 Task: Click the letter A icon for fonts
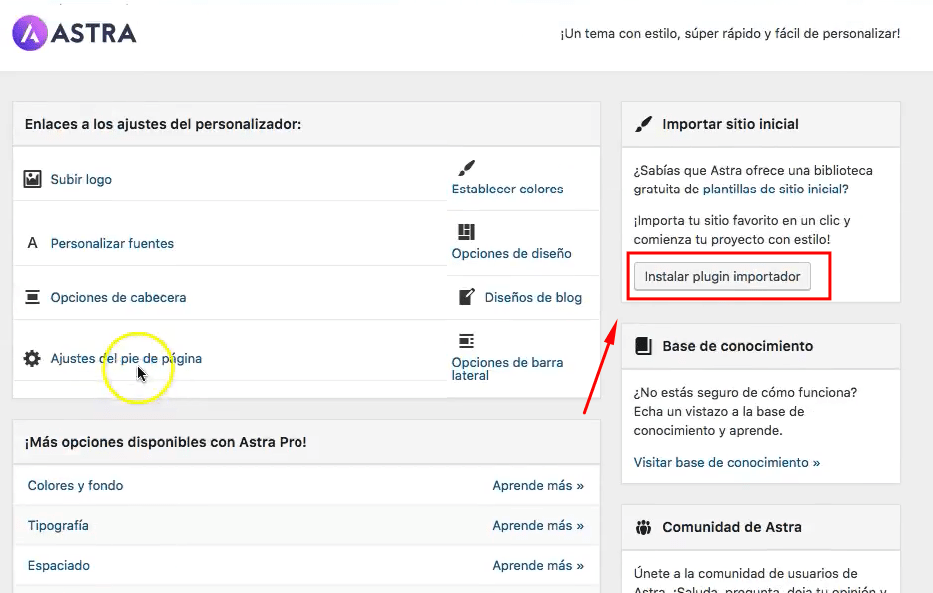[x=33, y=243]
